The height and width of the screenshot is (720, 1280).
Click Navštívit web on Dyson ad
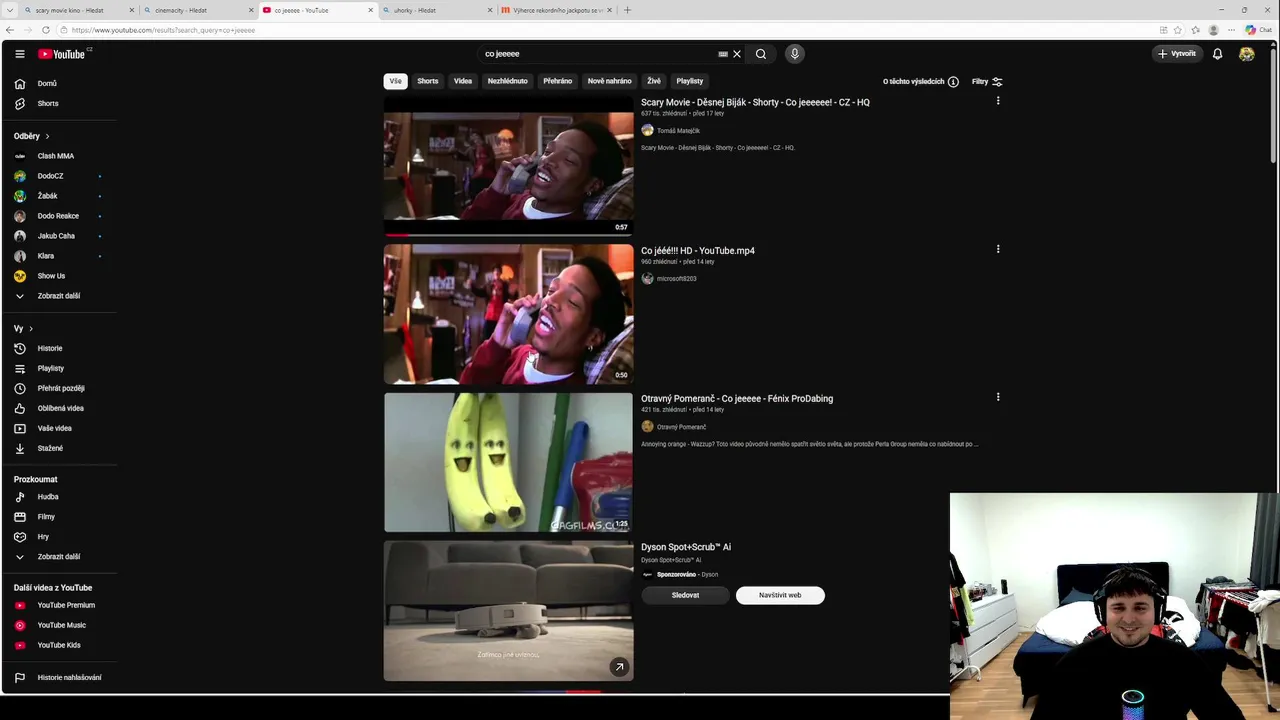click(x=780, y=595)
